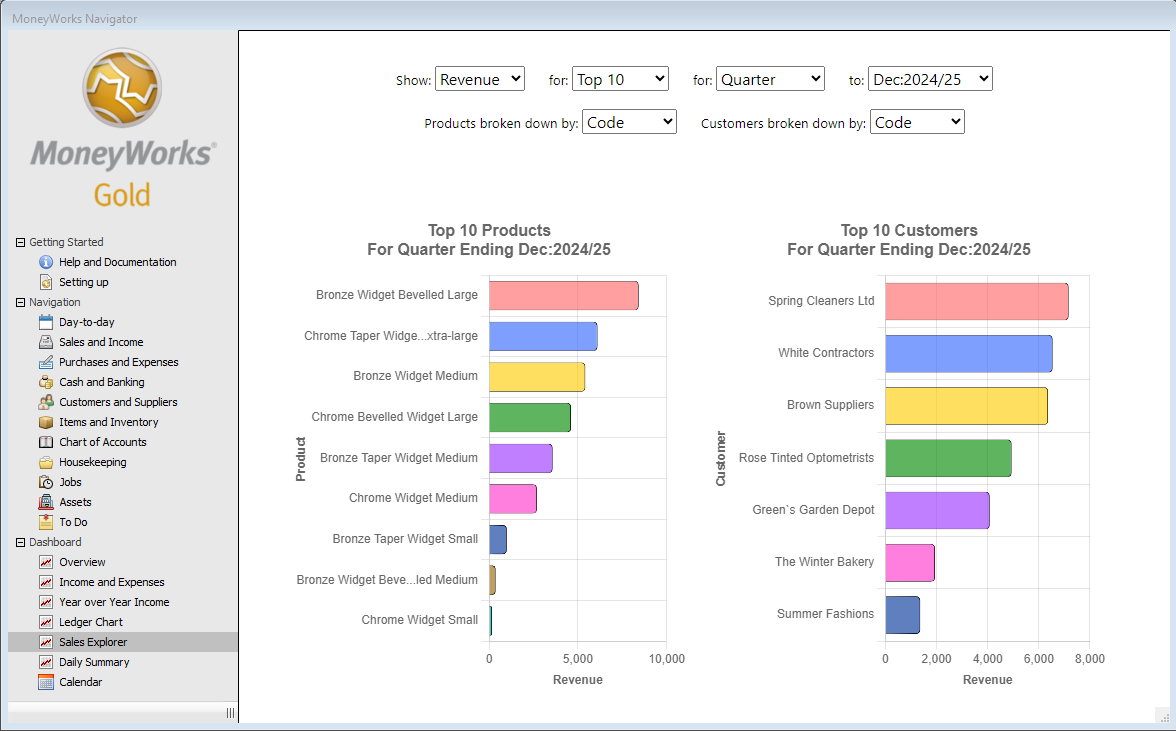Open the Chart of Accounts
This screenshot has width=1176, height=731.
coord(103,442)
